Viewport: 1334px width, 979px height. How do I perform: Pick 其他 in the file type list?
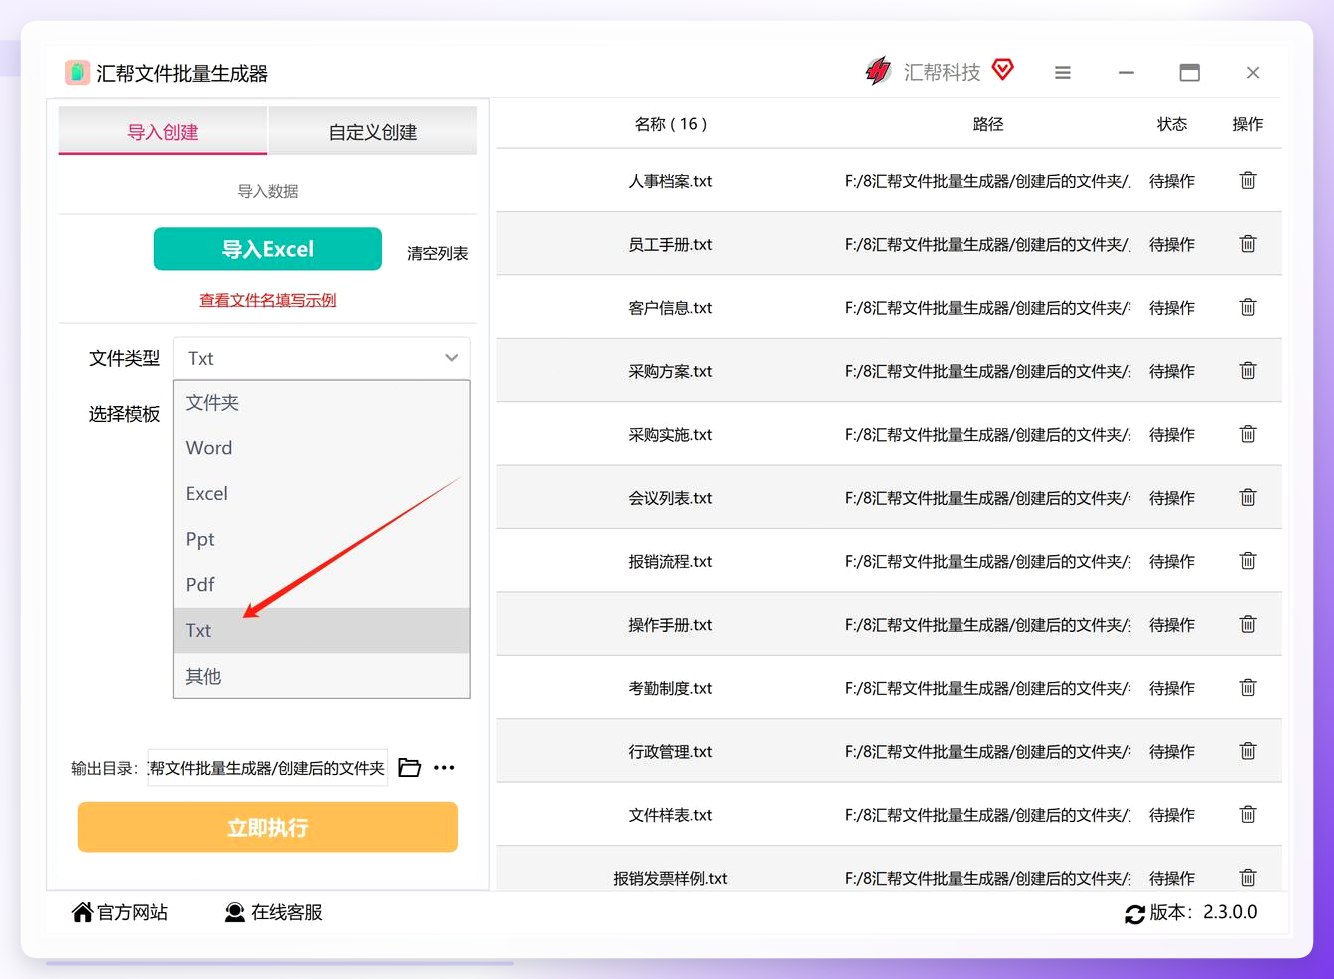322,677
